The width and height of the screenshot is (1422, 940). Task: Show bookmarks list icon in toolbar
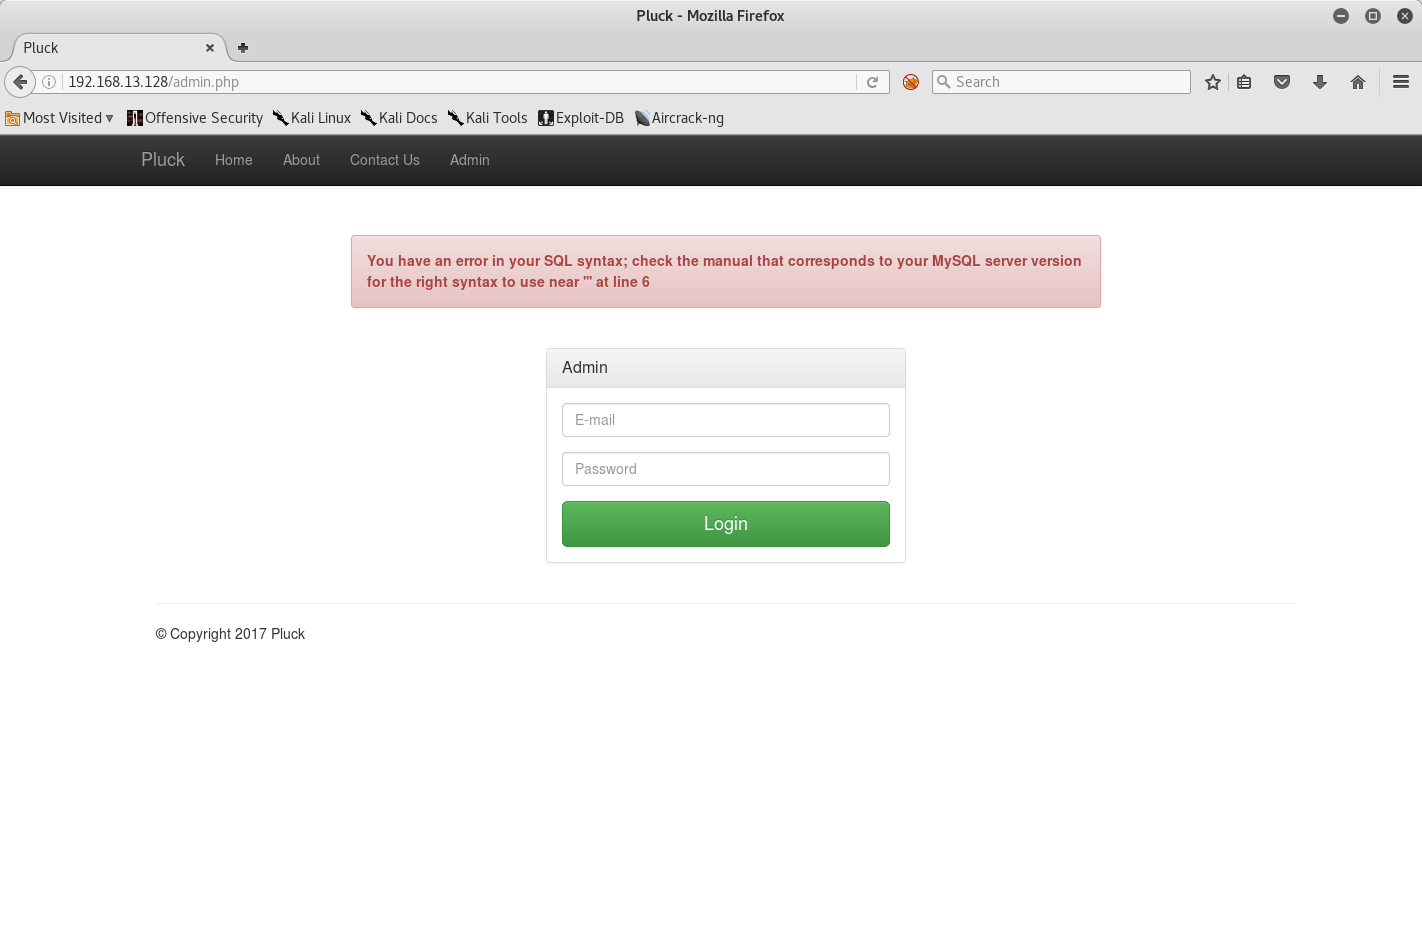1244,82
